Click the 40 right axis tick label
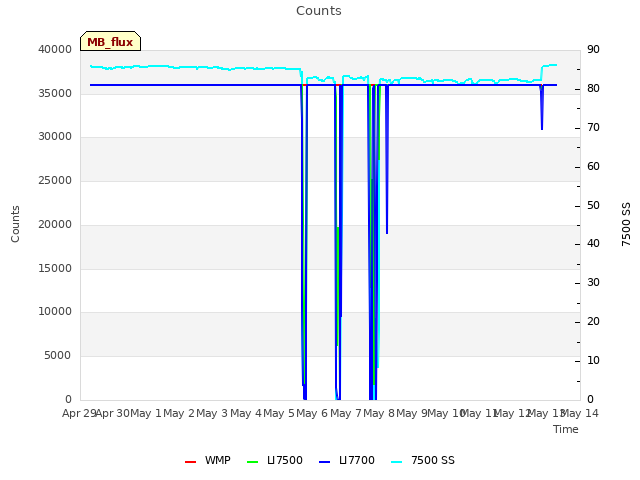Image resolution: width=640 pixels, height=480 pixels. pyautogui.click(x=593, y=244)
